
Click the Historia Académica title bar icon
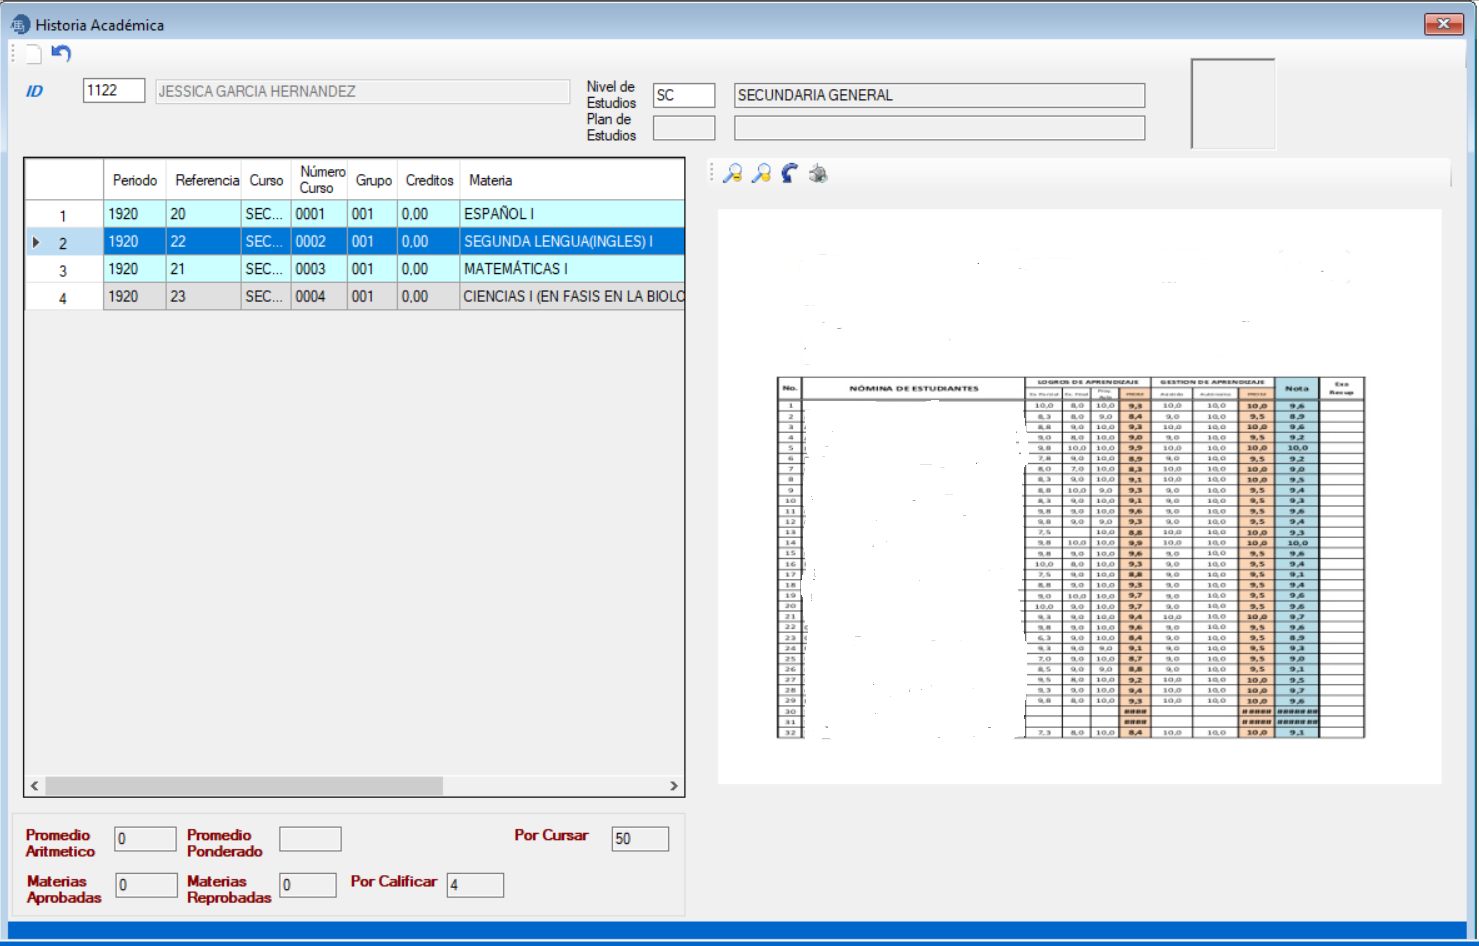20,25
